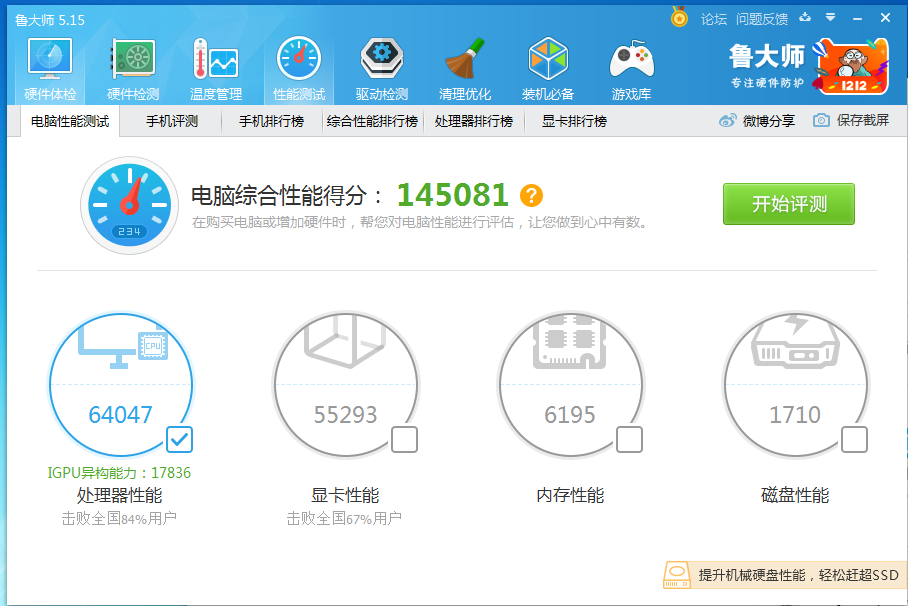Click the memory score 6195
The height and width of the screenshot is (606, 908).
pos(570,415)
